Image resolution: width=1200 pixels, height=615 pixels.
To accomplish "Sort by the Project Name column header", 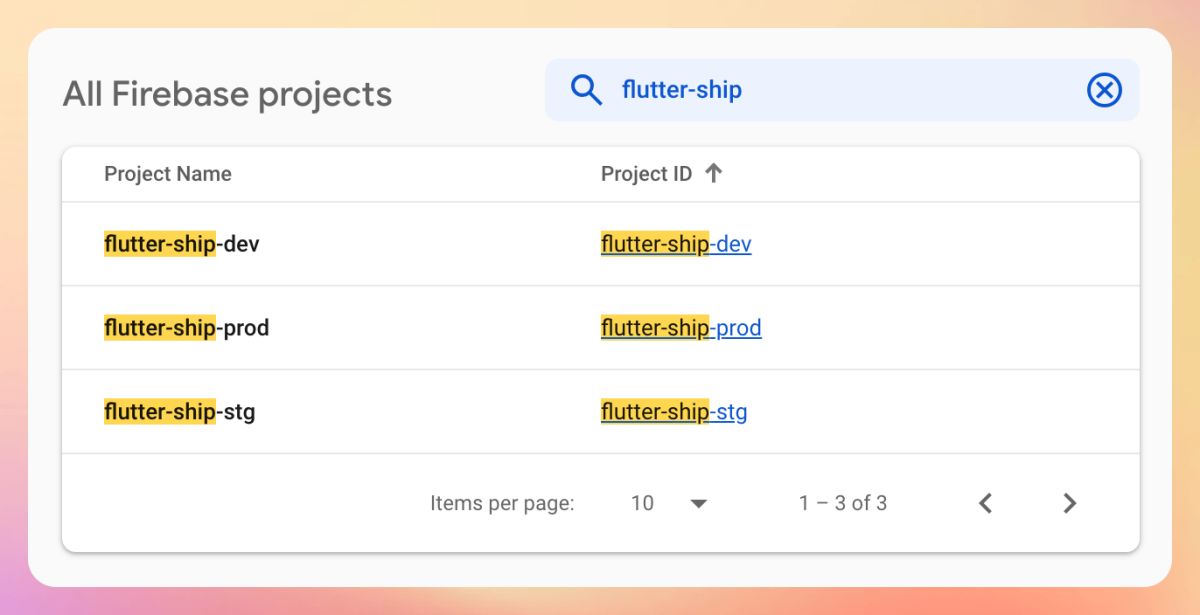I will tap(168, 174).
